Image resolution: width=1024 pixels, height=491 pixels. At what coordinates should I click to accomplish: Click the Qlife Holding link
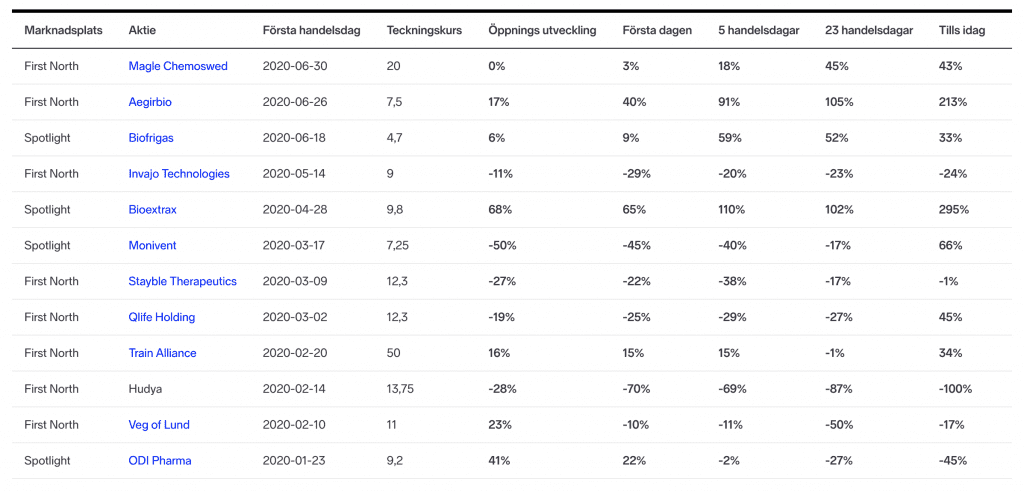tap(162, 318)
